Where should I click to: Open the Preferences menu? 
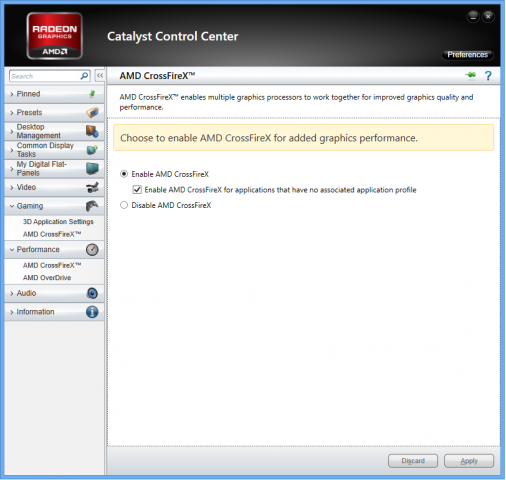tap(467, 55)
